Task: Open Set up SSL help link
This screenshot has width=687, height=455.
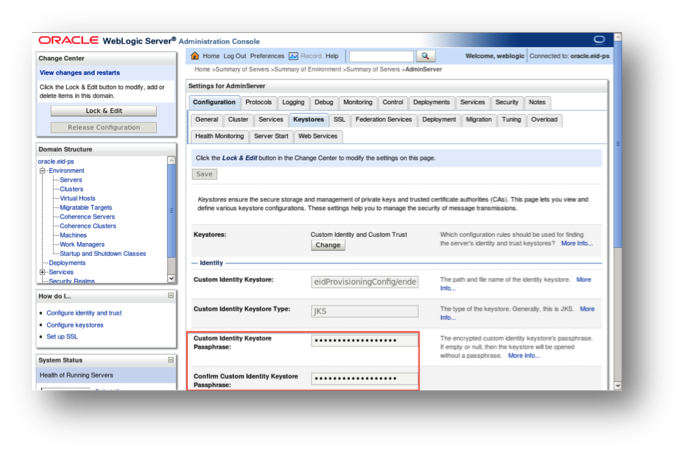Action: click(x=62, y=337)
